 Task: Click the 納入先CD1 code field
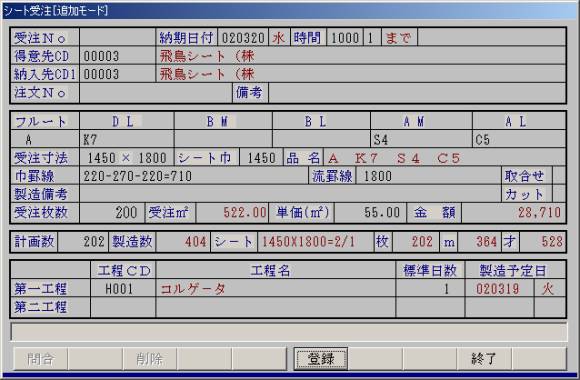(118, 74)
